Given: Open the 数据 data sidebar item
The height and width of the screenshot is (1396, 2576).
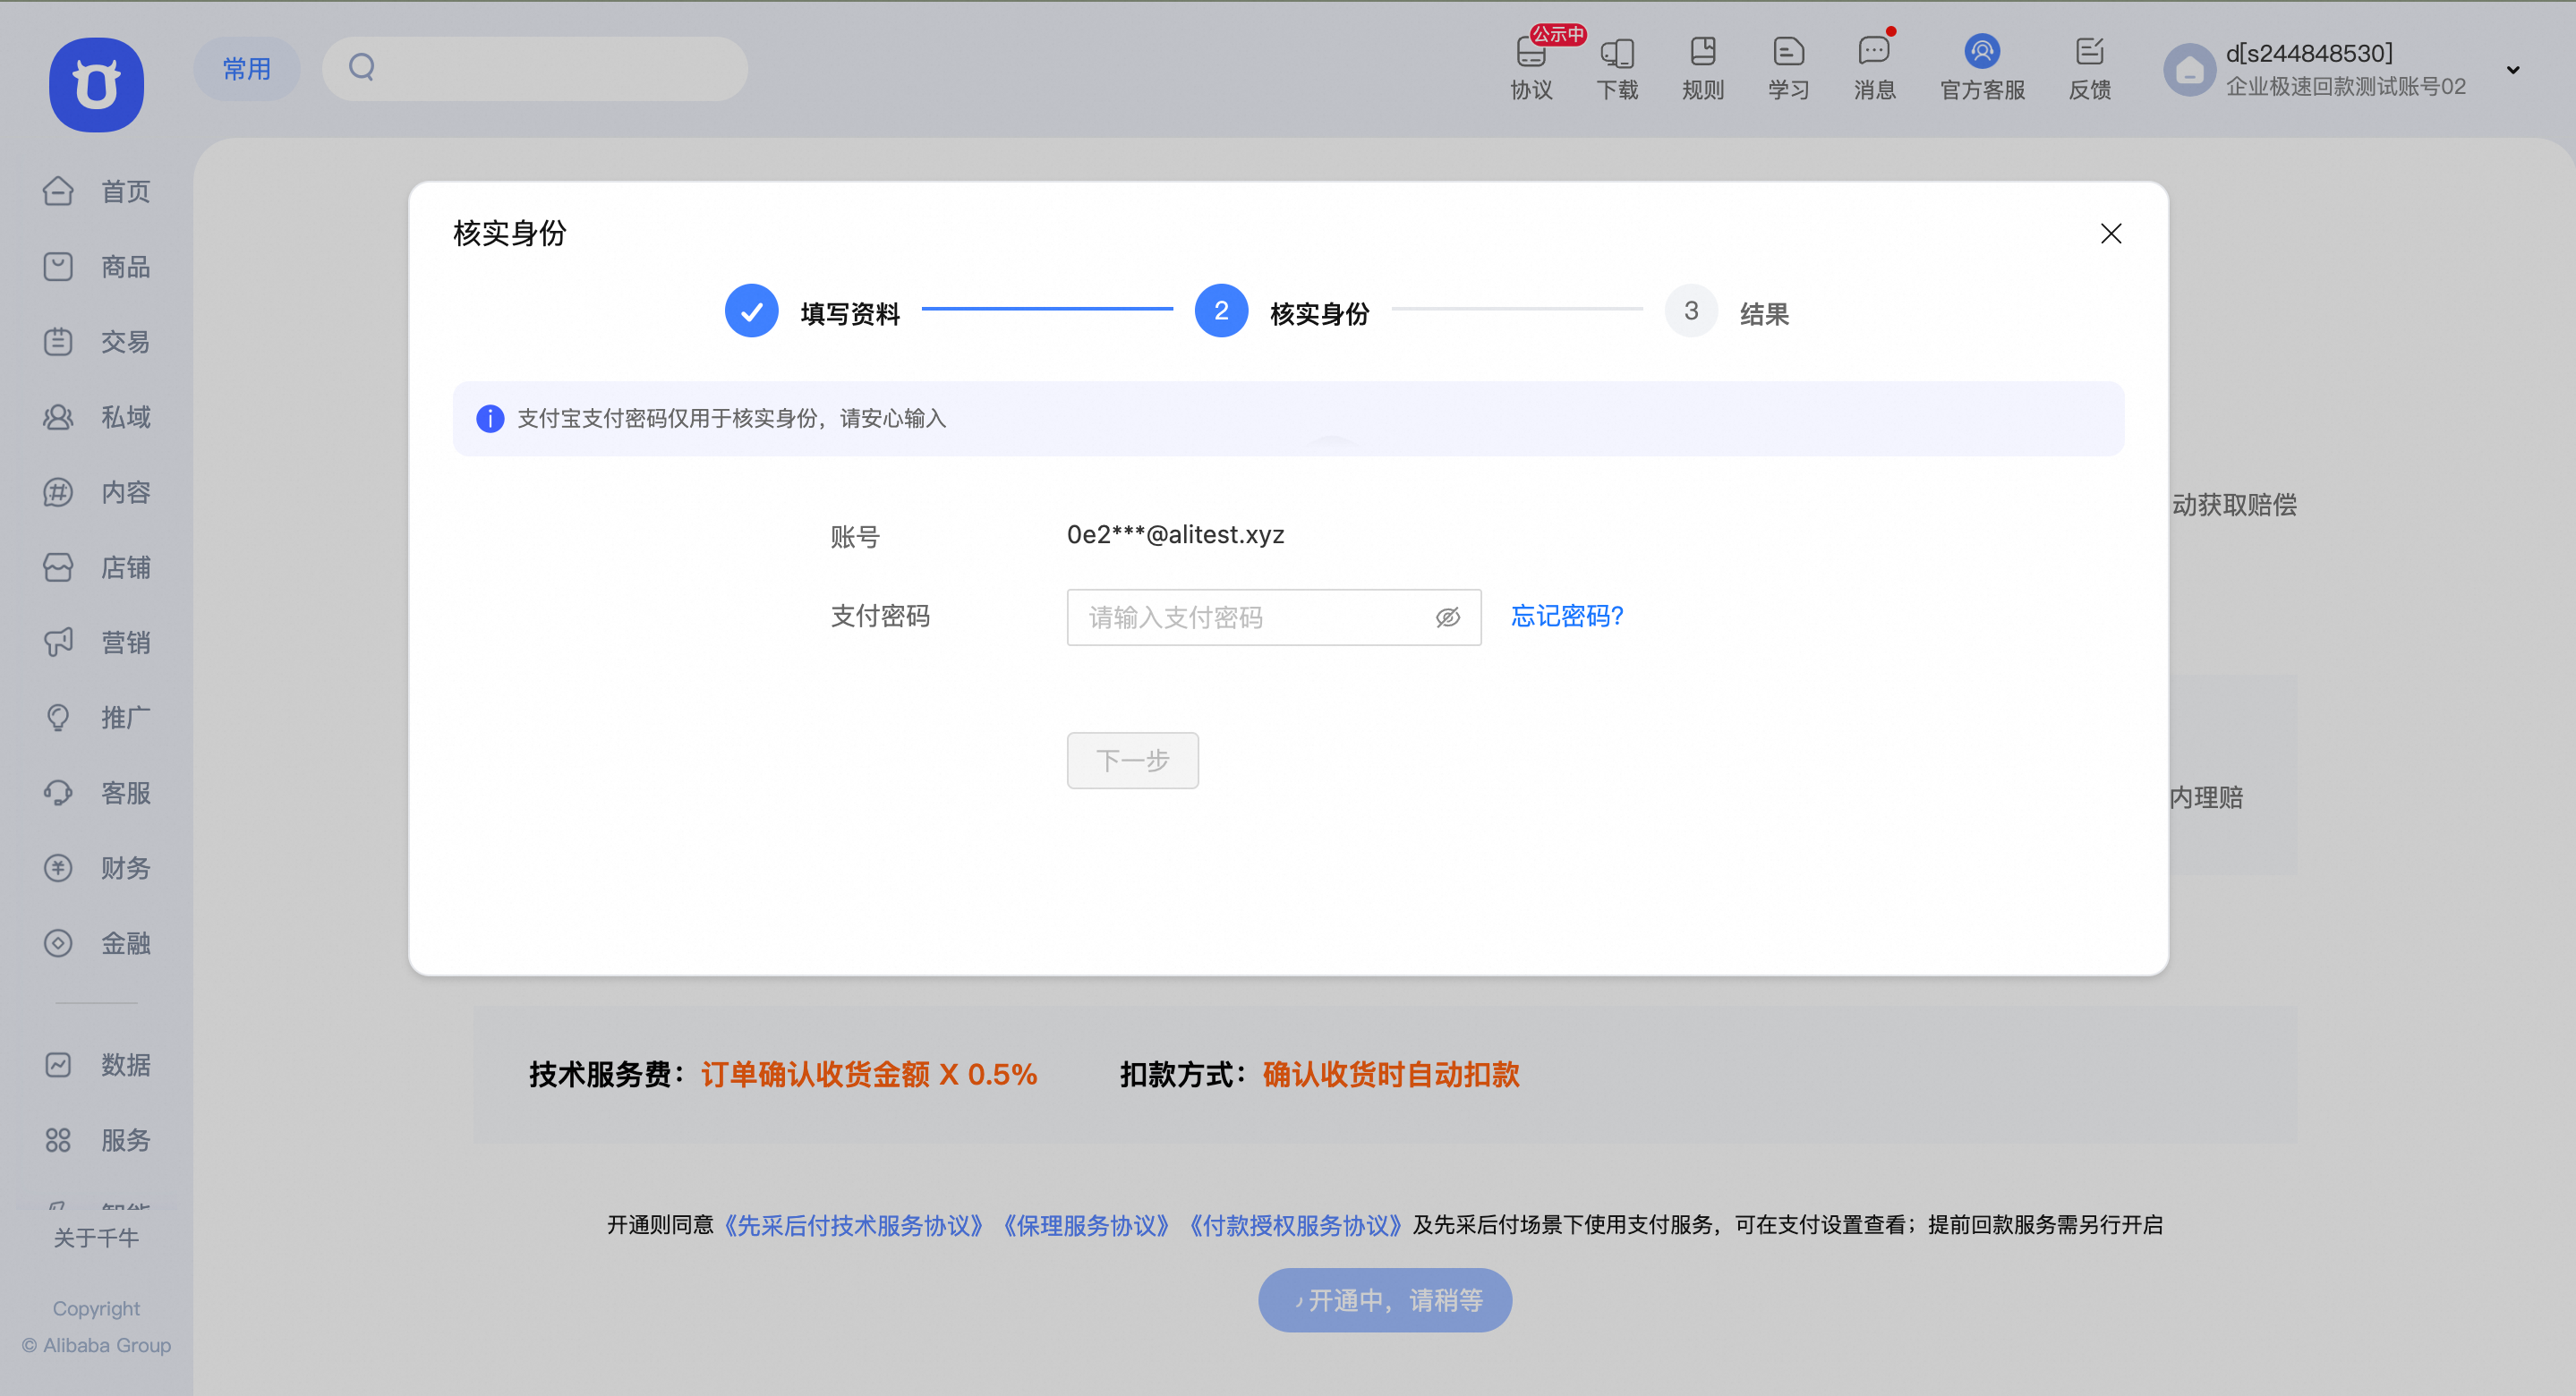Looking at the screenshot, I should pos(97,1064).
